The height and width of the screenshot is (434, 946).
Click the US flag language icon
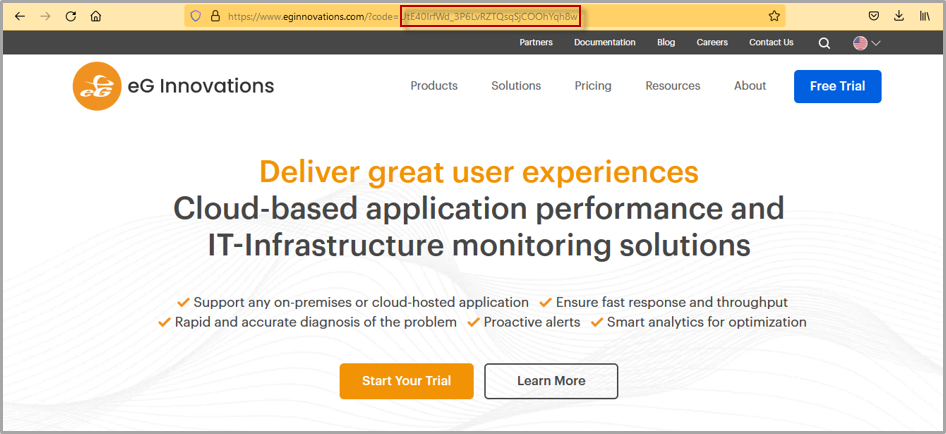coord(860,43)
